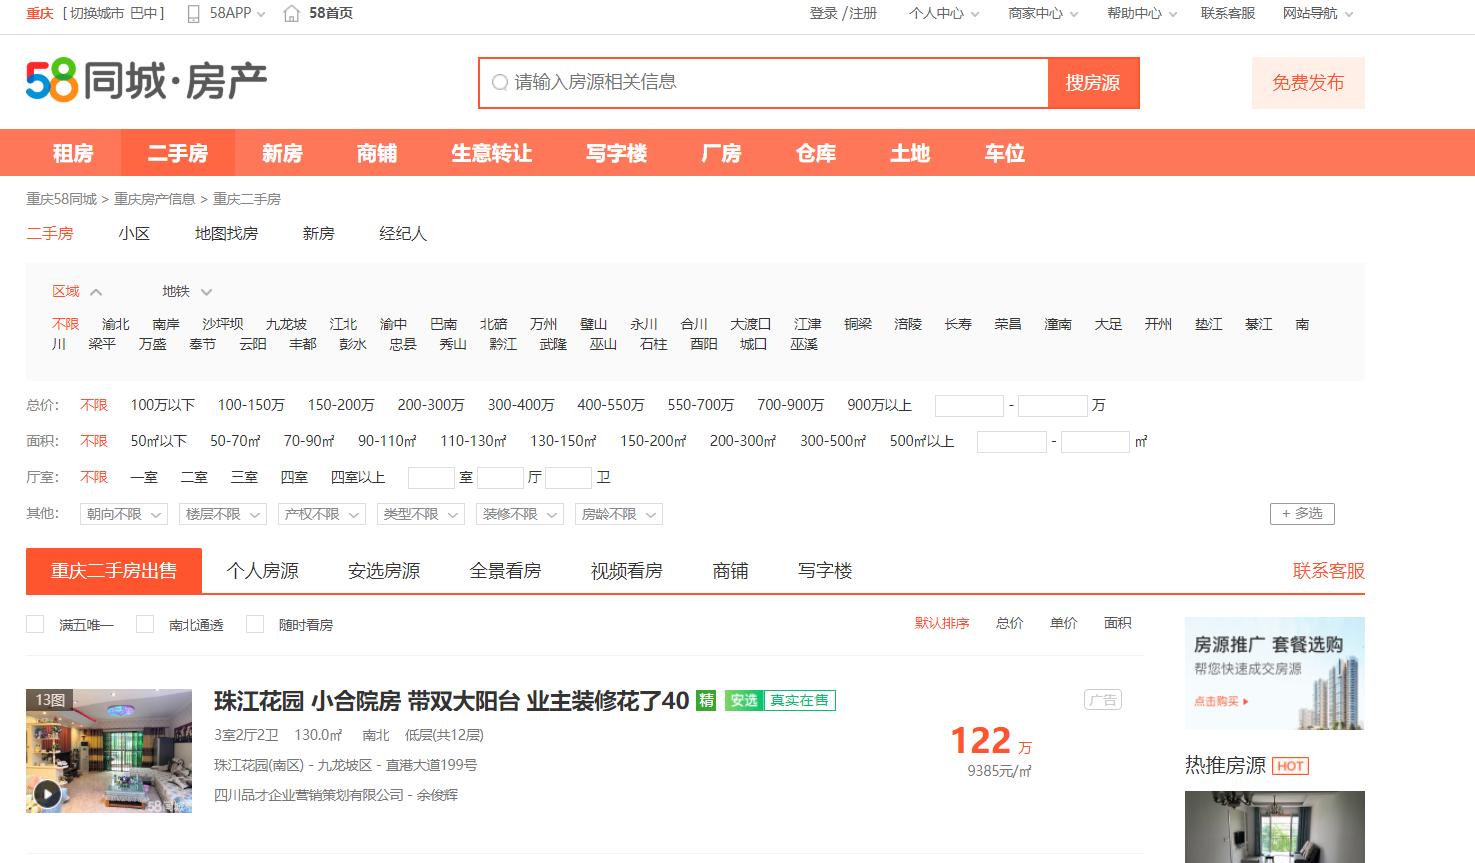Open the 个人房源 tab
Image resolution: width=1475 pixels, height=863 pixels.
(x=262, y=570)
